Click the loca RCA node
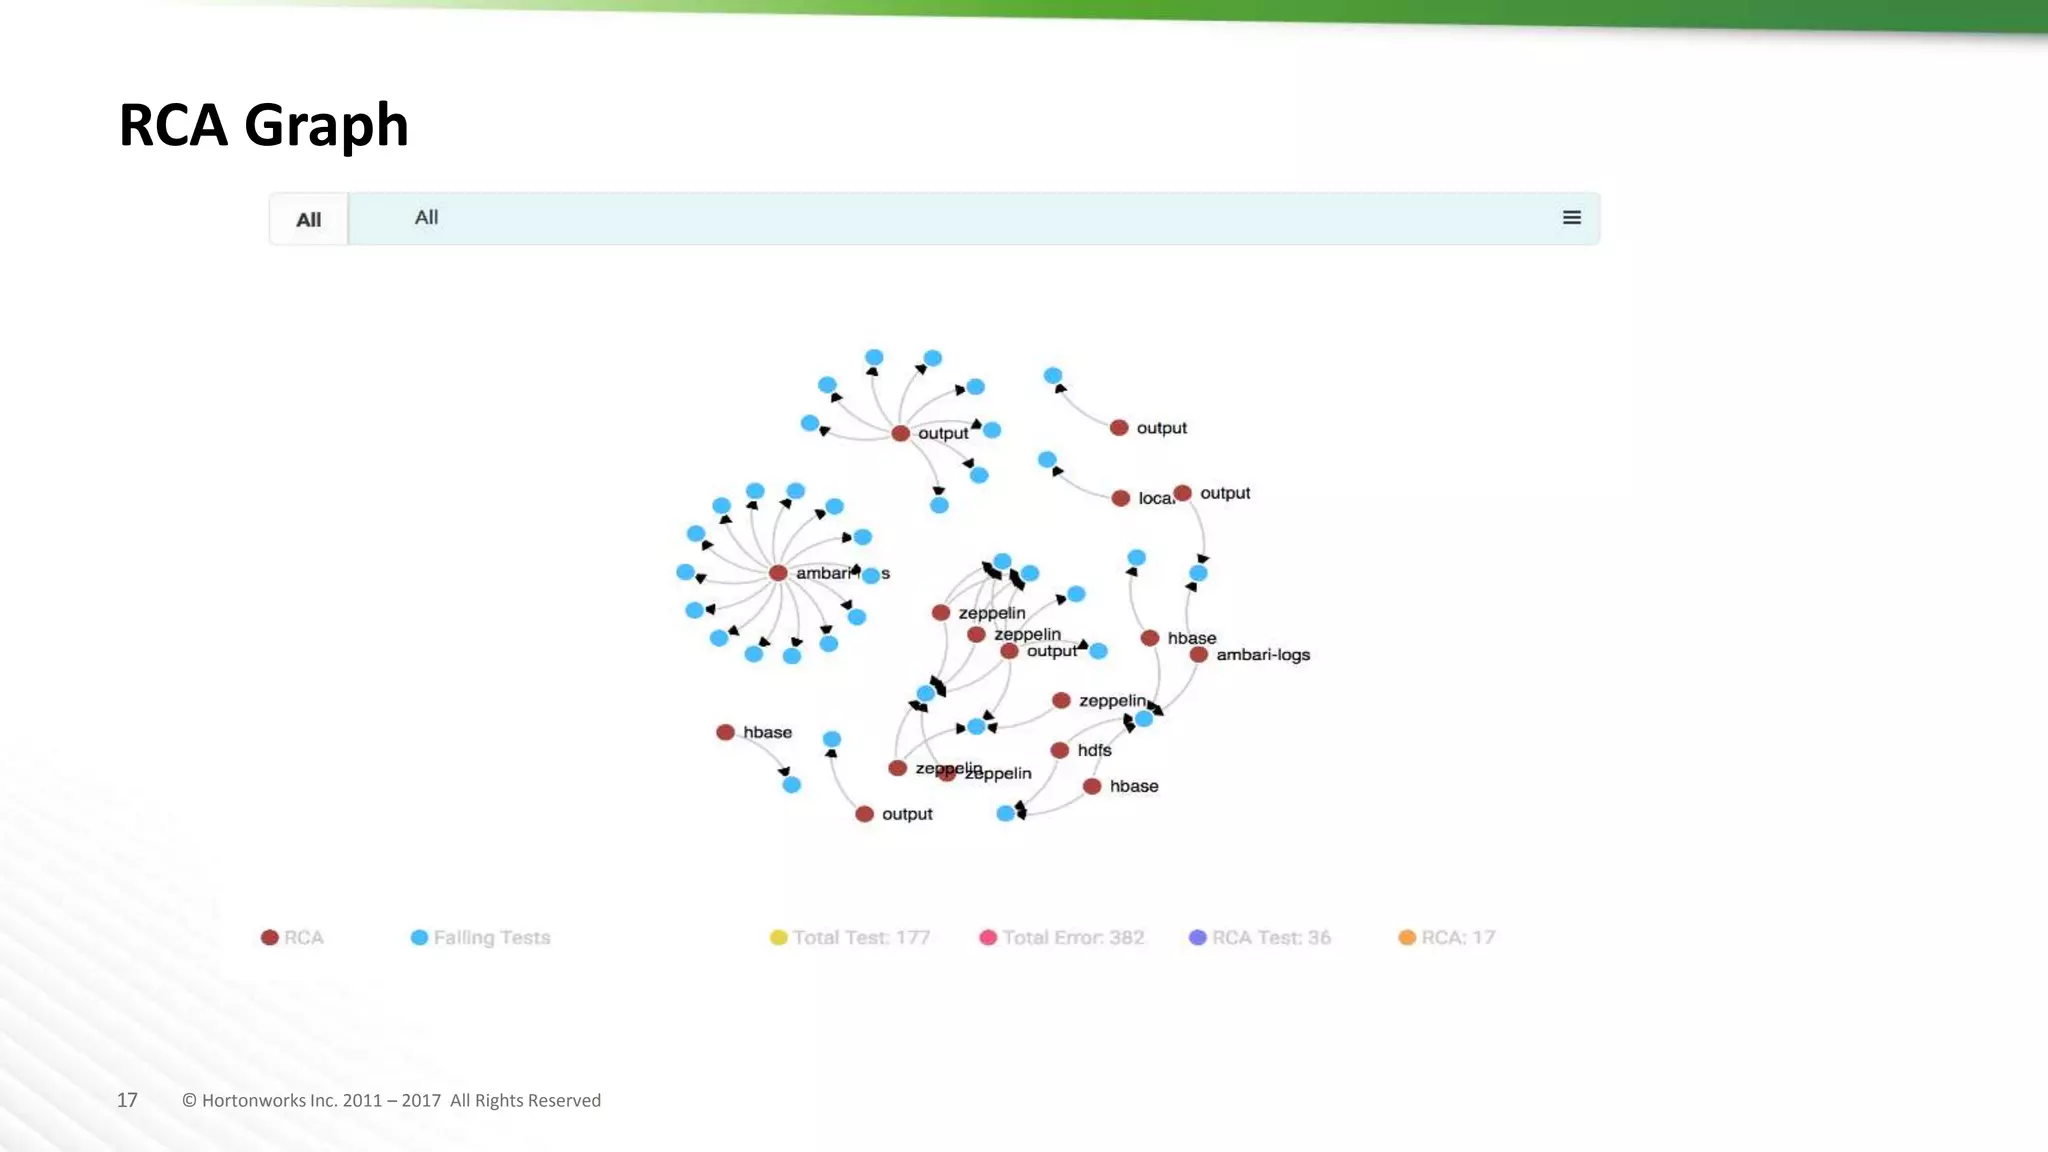This screenshot has height=1152, width=2048. (x=1121, y=498)
